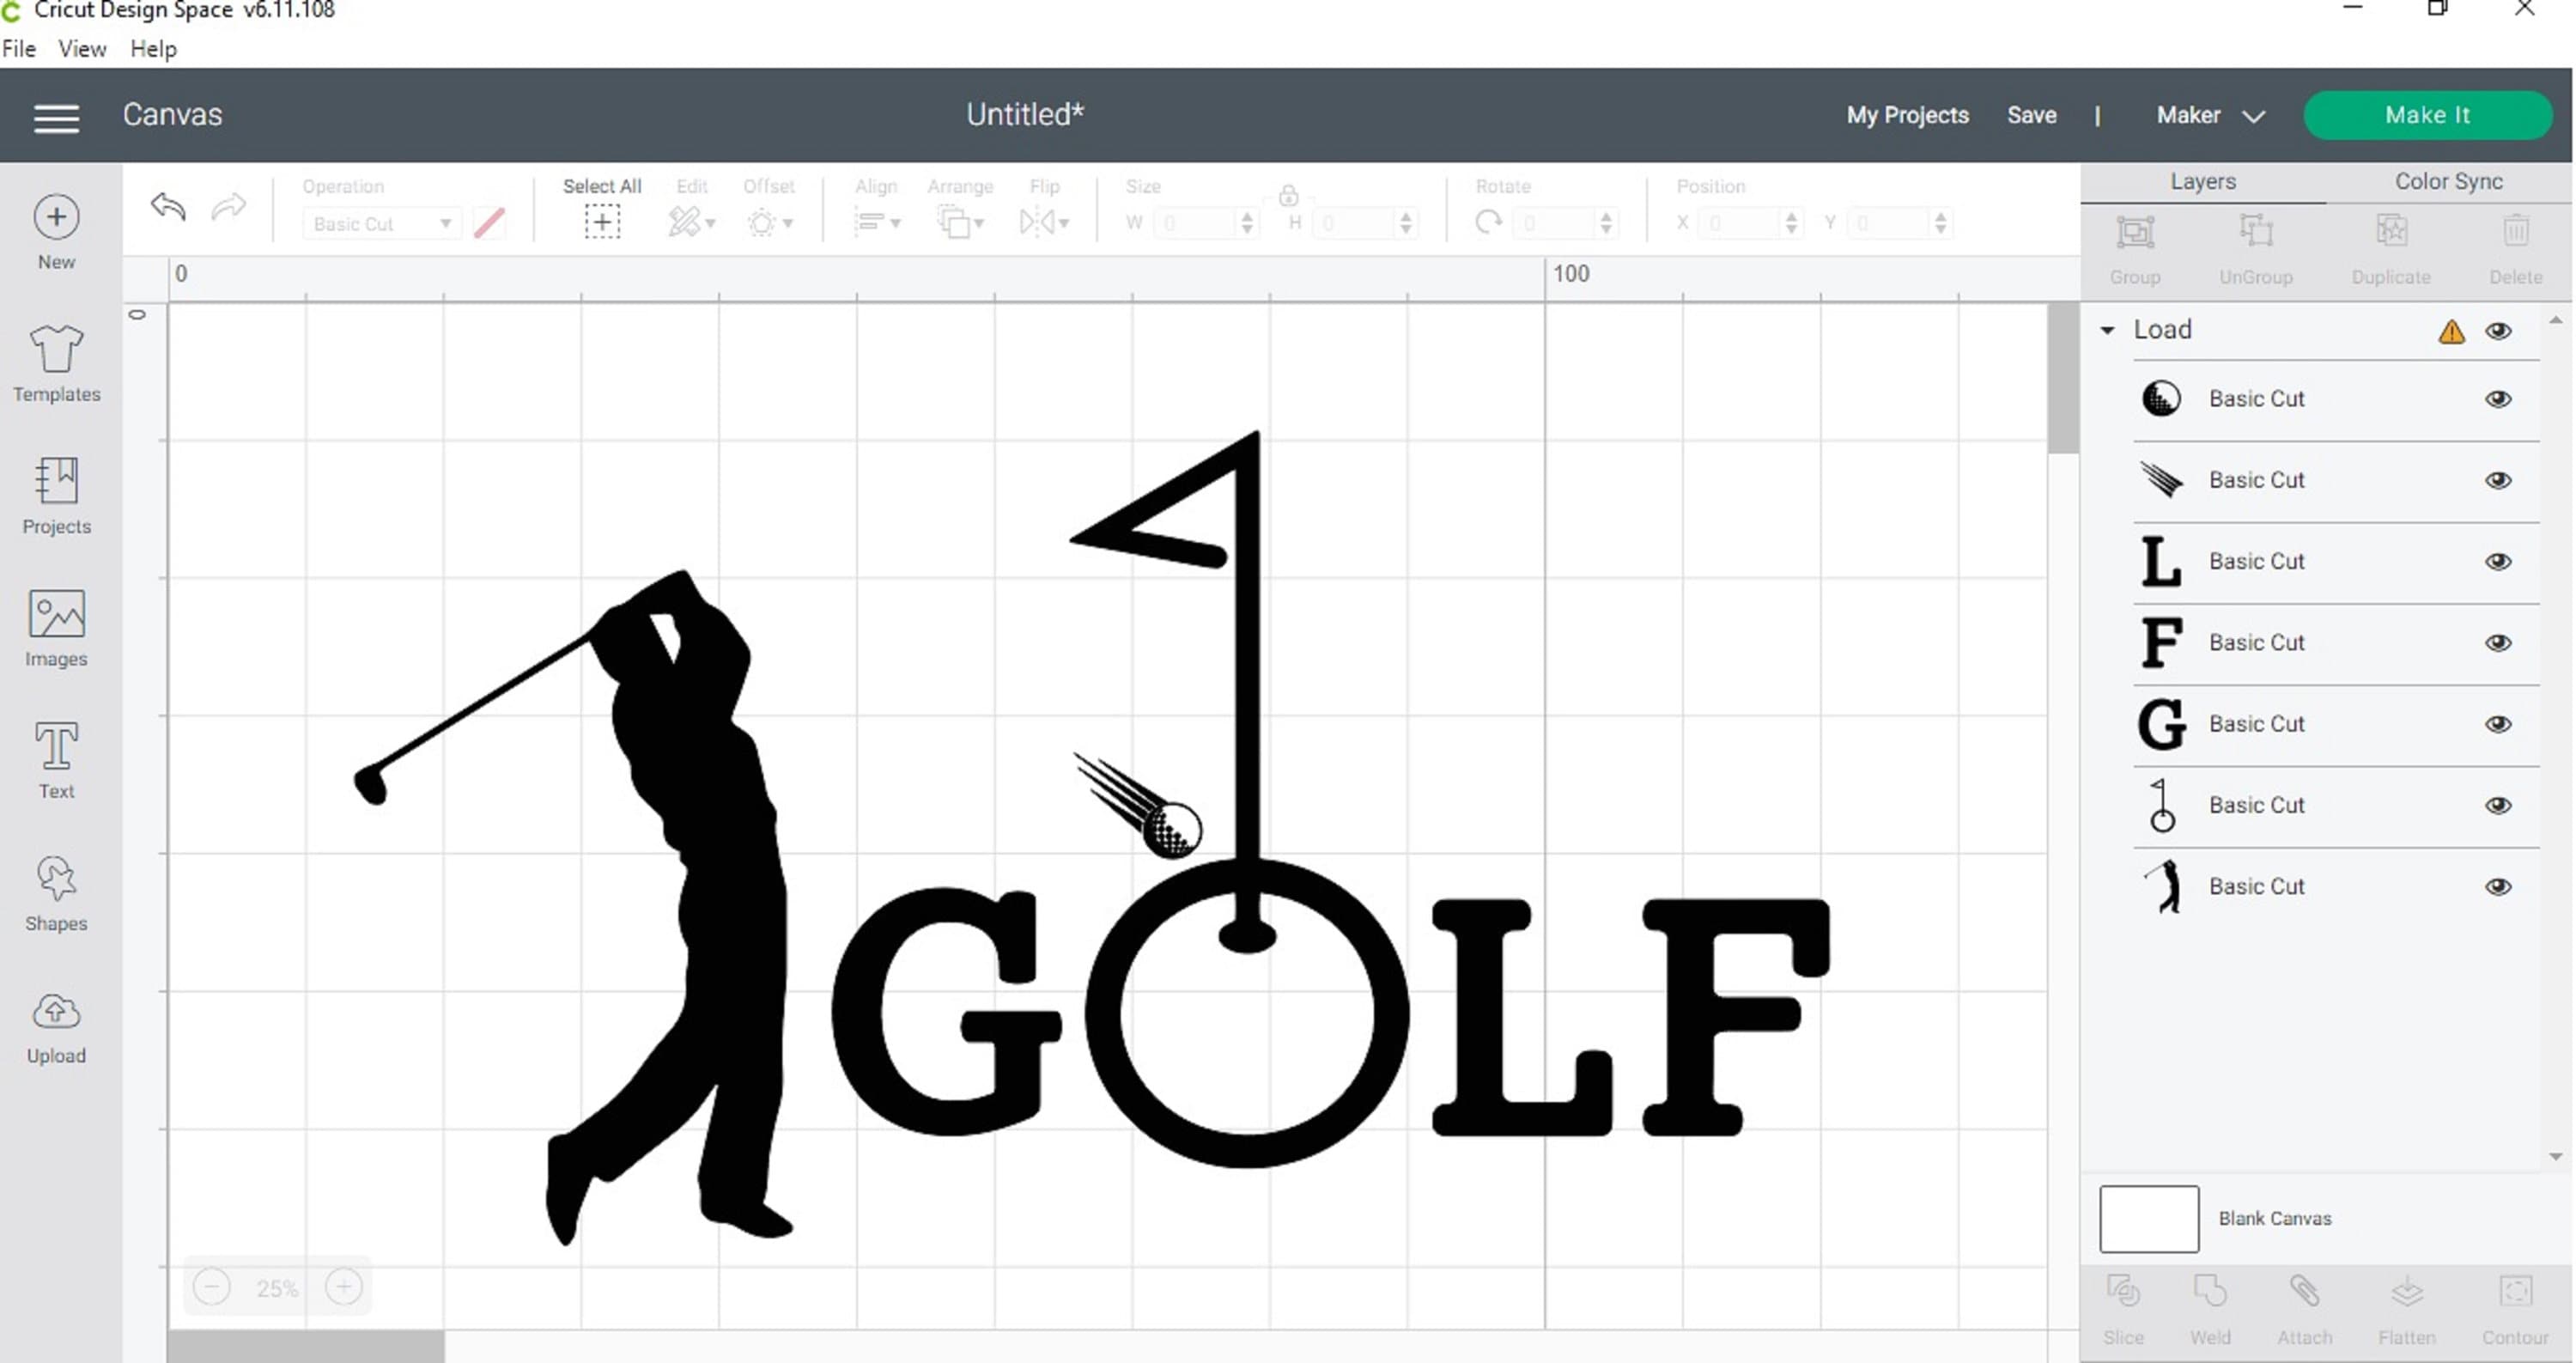Open the Text tool
Image resolution: width=2576 pixels, height=1363 pixels.
coord(56,757)
